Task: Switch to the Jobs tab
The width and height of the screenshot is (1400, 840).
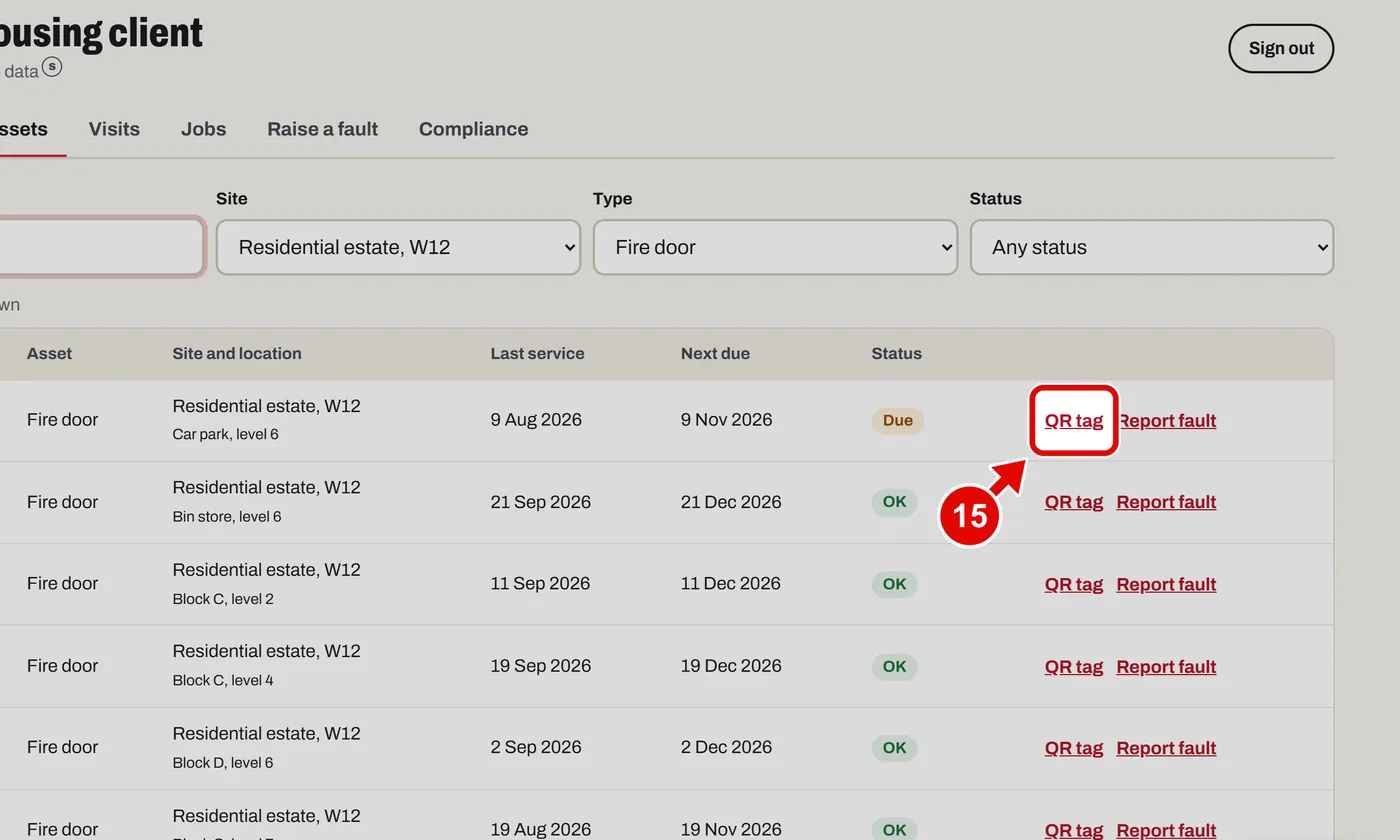Action: (203, 129)
